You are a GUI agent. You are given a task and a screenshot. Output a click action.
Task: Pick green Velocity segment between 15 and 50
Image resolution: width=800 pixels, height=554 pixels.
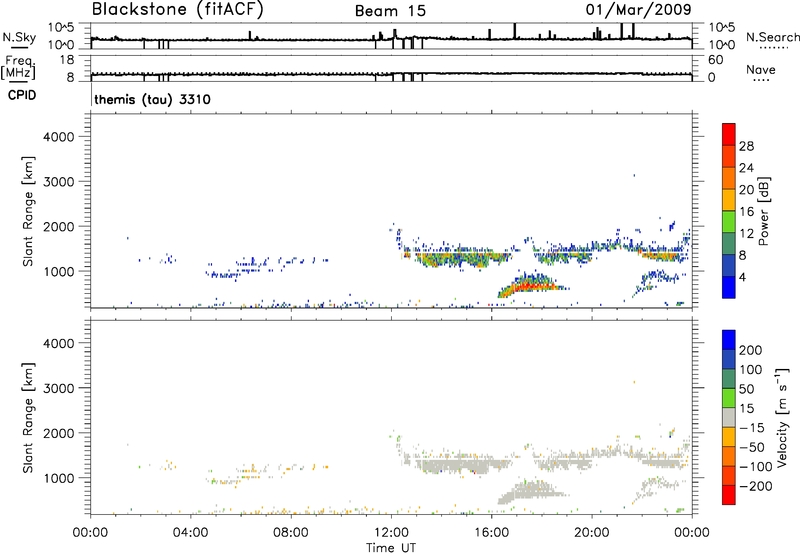tap(729, 398)
